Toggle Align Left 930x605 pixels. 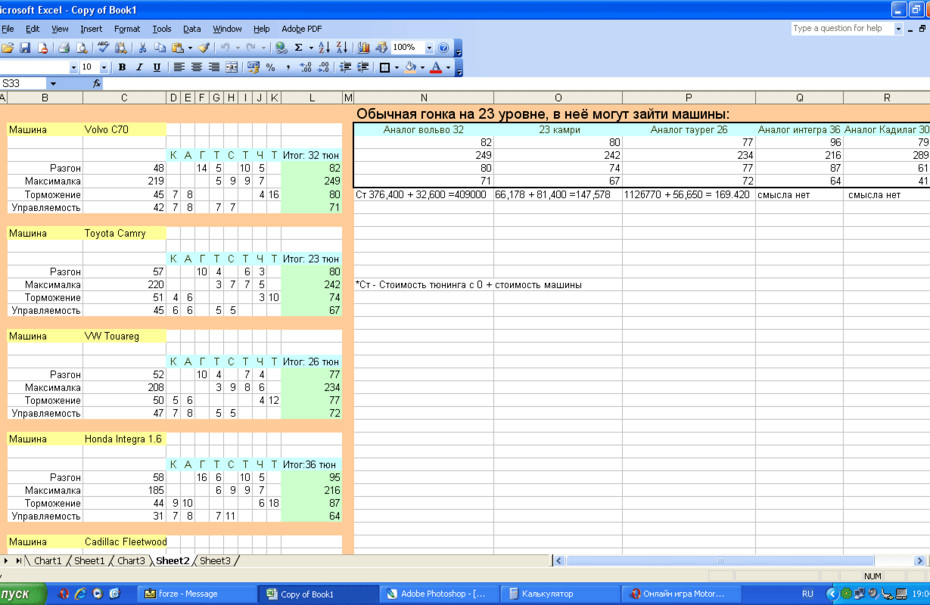click(179, 68)
